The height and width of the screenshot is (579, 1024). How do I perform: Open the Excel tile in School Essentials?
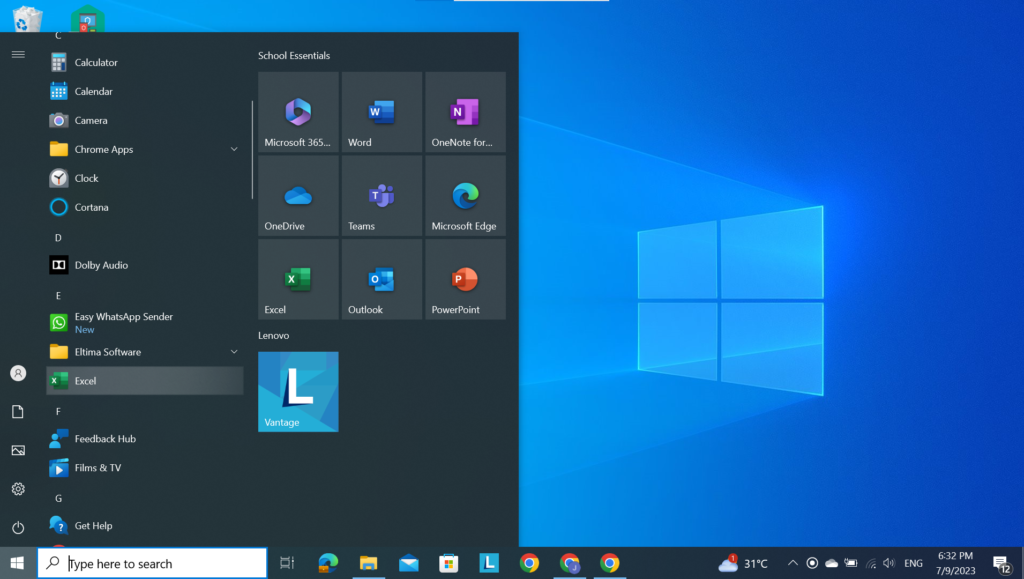pos(298,279)
